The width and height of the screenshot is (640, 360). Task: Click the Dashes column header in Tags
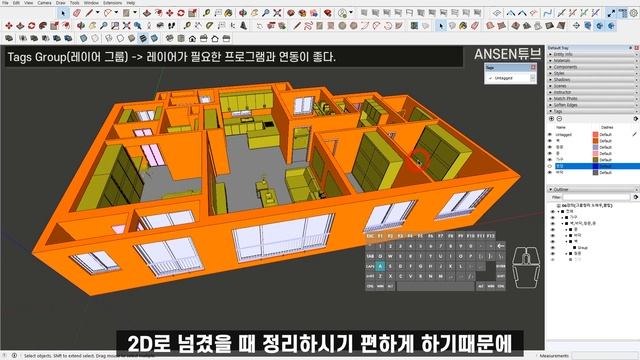tap(607, 127)
